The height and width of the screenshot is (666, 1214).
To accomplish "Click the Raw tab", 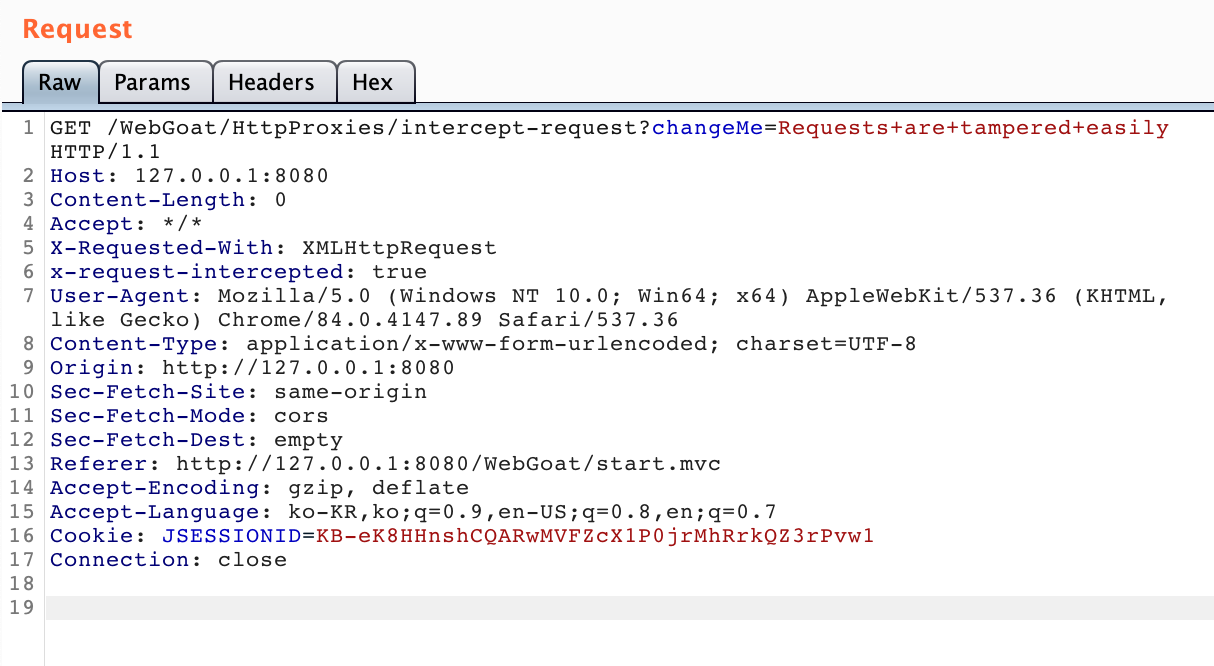I will pyautogui.click(x=59, y=83).
